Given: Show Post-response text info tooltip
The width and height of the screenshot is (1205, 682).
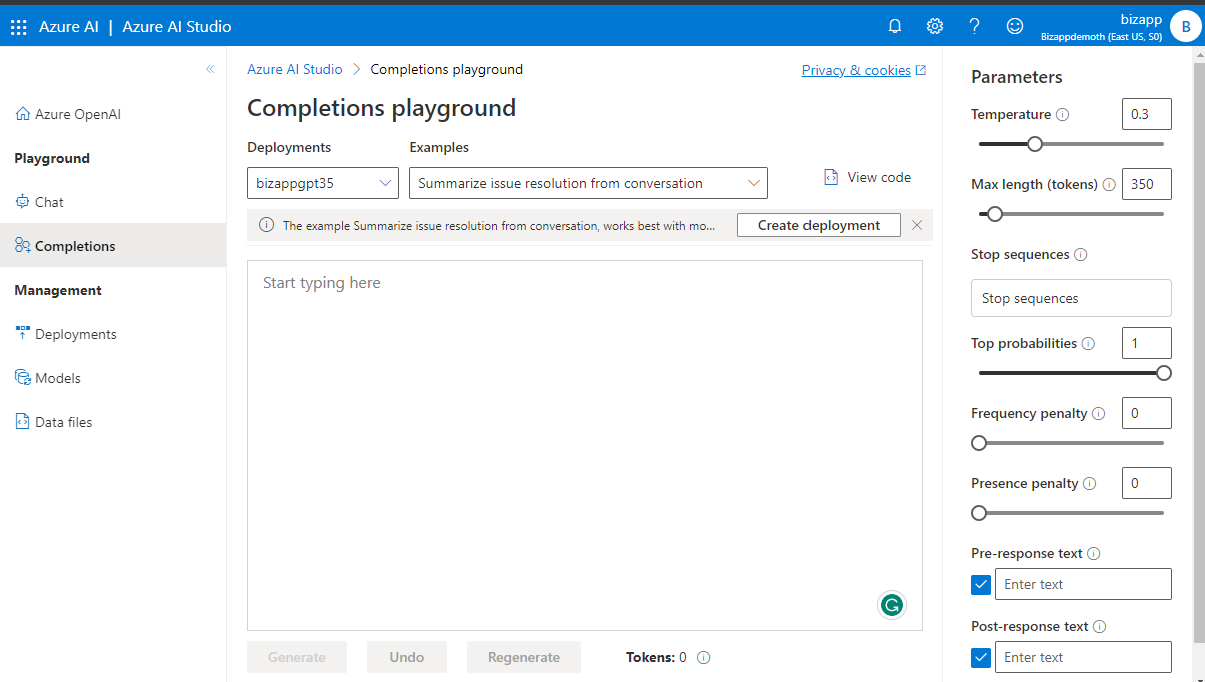Looking at the screenshot, I should (x=1100, y=626).
